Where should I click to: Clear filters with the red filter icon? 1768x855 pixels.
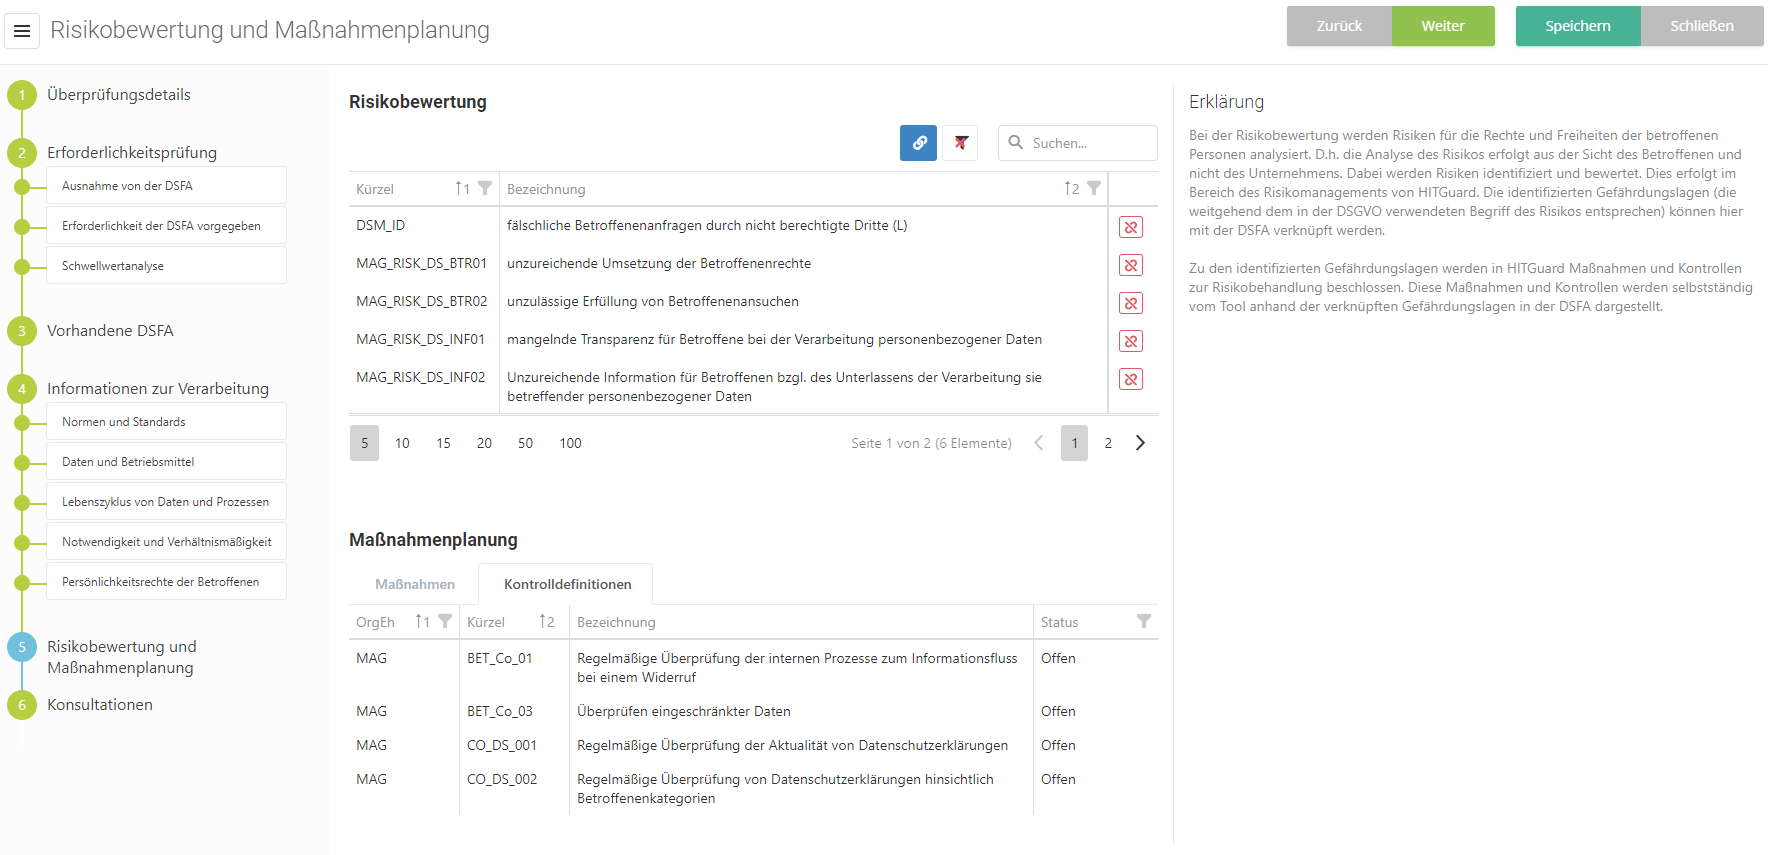pos(960,143)
